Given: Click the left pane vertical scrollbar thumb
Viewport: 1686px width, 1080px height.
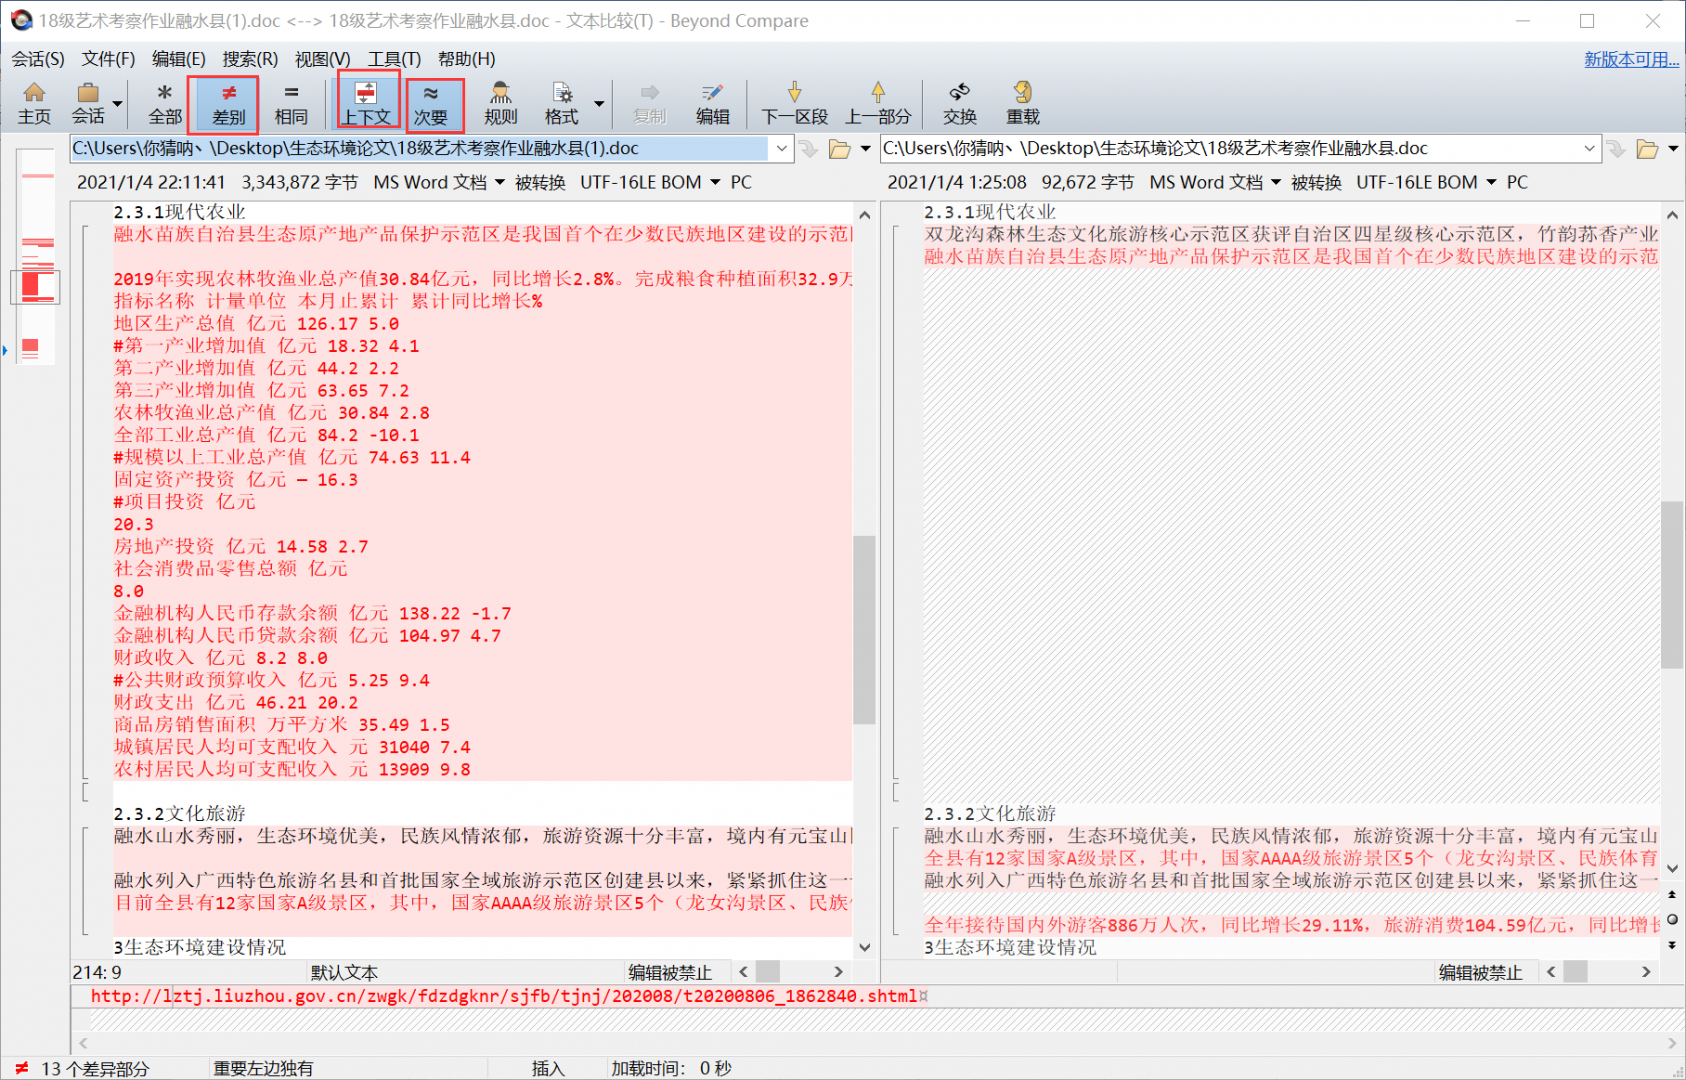Looking at the screenshot, I should click(864, 630).
